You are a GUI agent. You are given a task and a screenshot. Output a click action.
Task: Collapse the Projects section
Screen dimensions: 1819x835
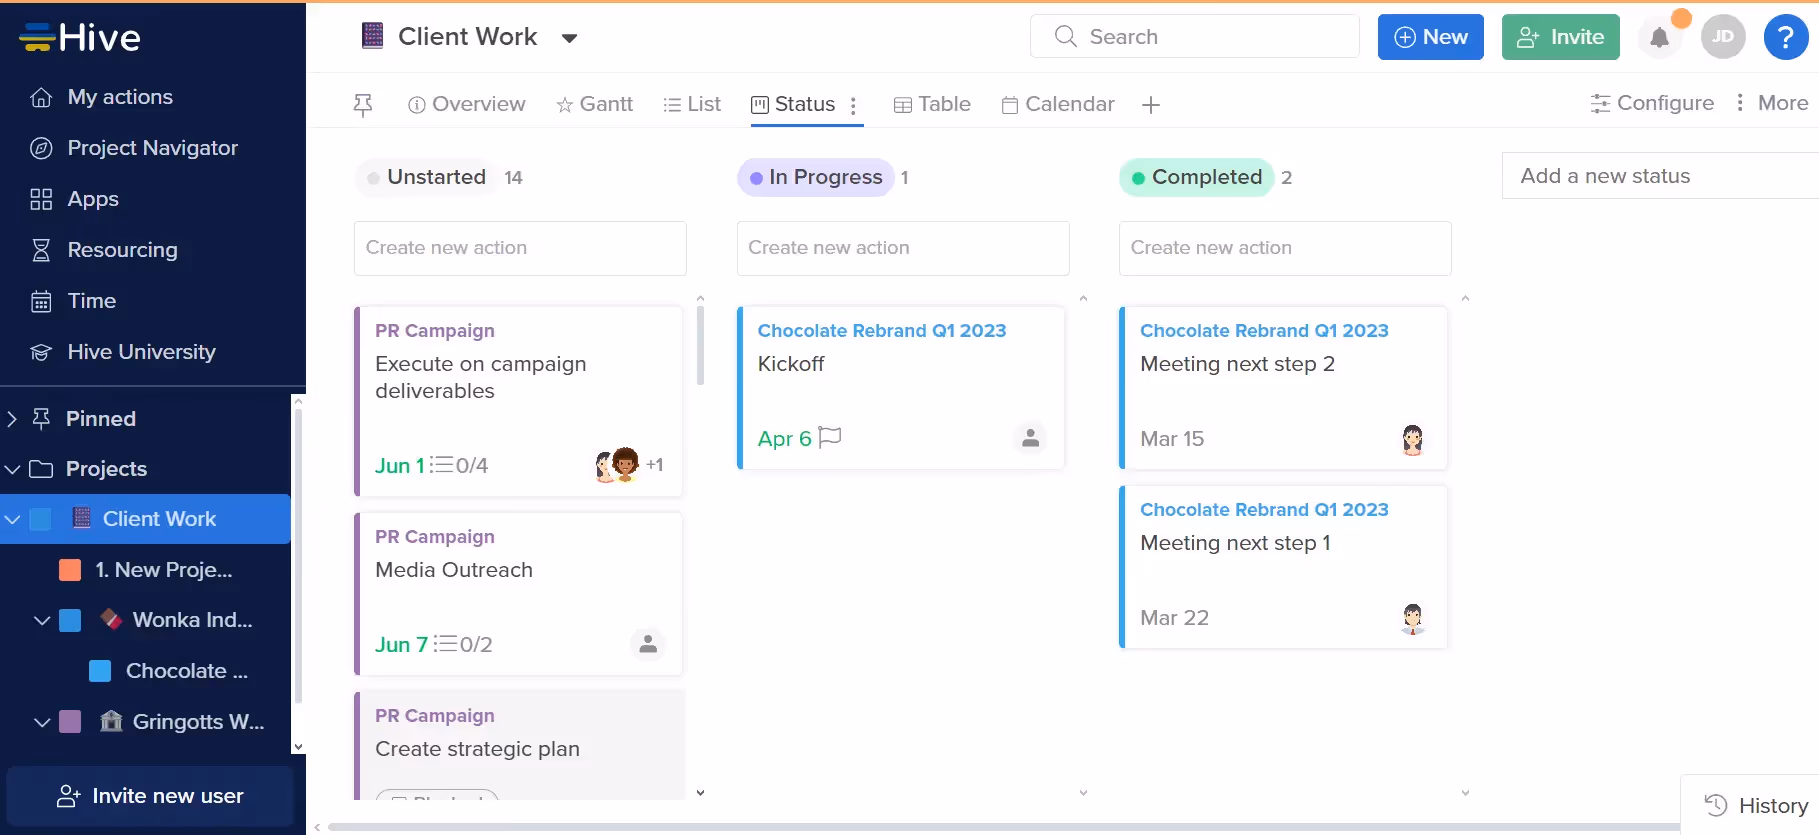click(x=12, y=469)
